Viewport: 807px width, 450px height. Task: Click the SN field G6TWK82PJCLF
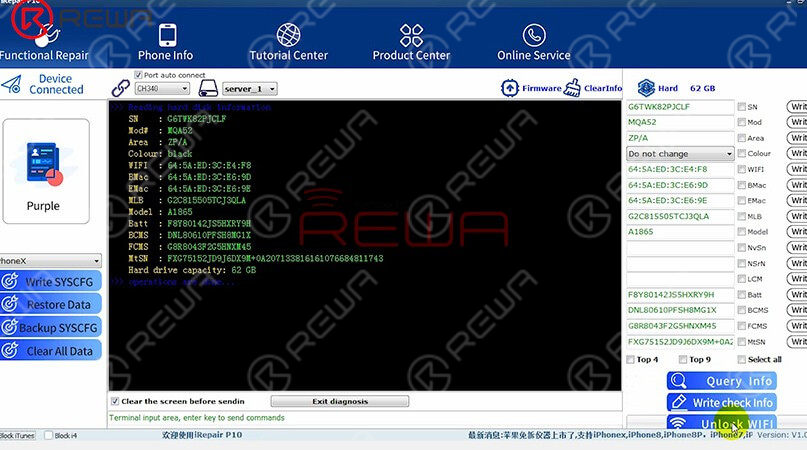[x=680, y=107]
